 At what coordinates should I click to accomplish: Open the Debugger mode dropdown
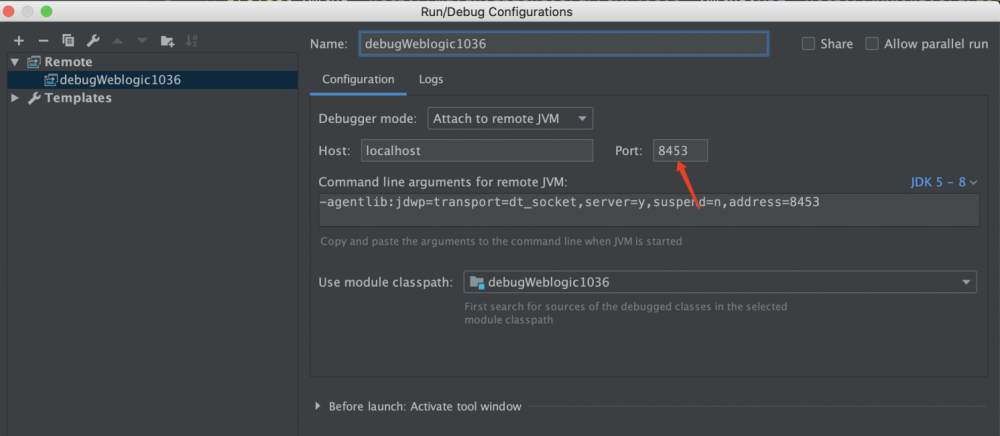[x=510, y=118]
